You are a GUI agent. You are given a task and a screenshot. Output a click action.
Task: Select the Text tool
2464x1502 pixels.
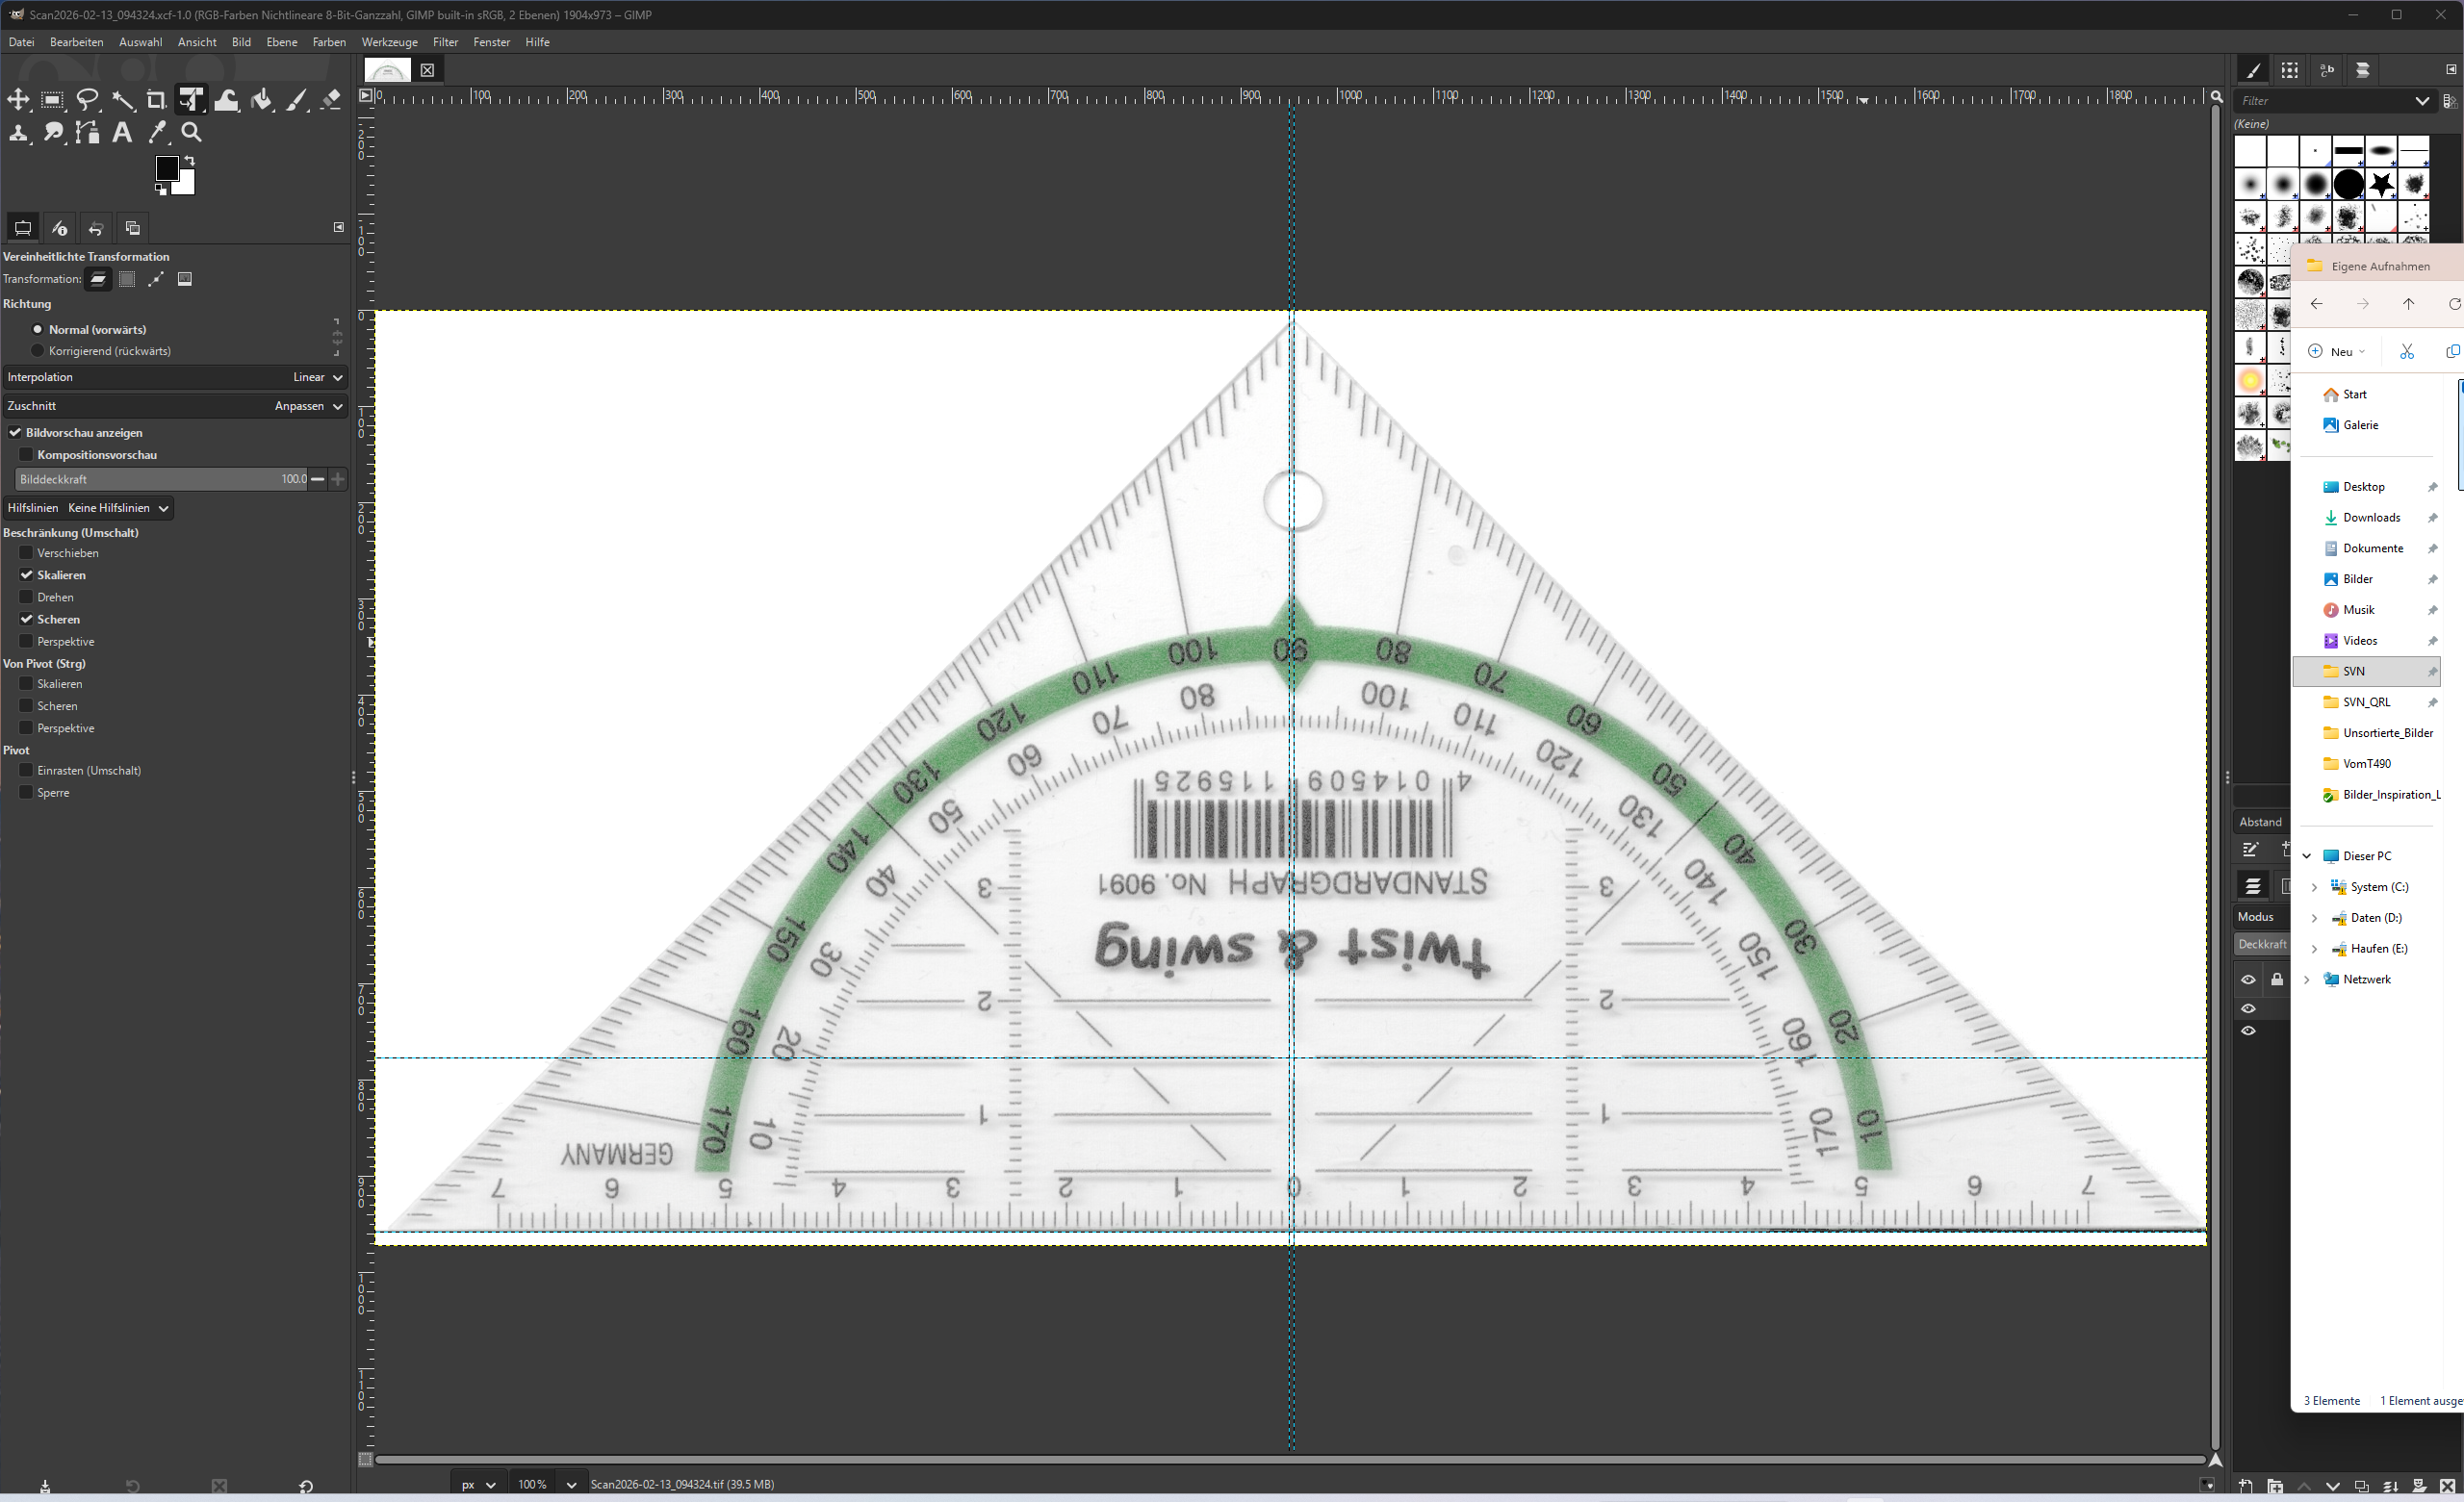(122, 132)
